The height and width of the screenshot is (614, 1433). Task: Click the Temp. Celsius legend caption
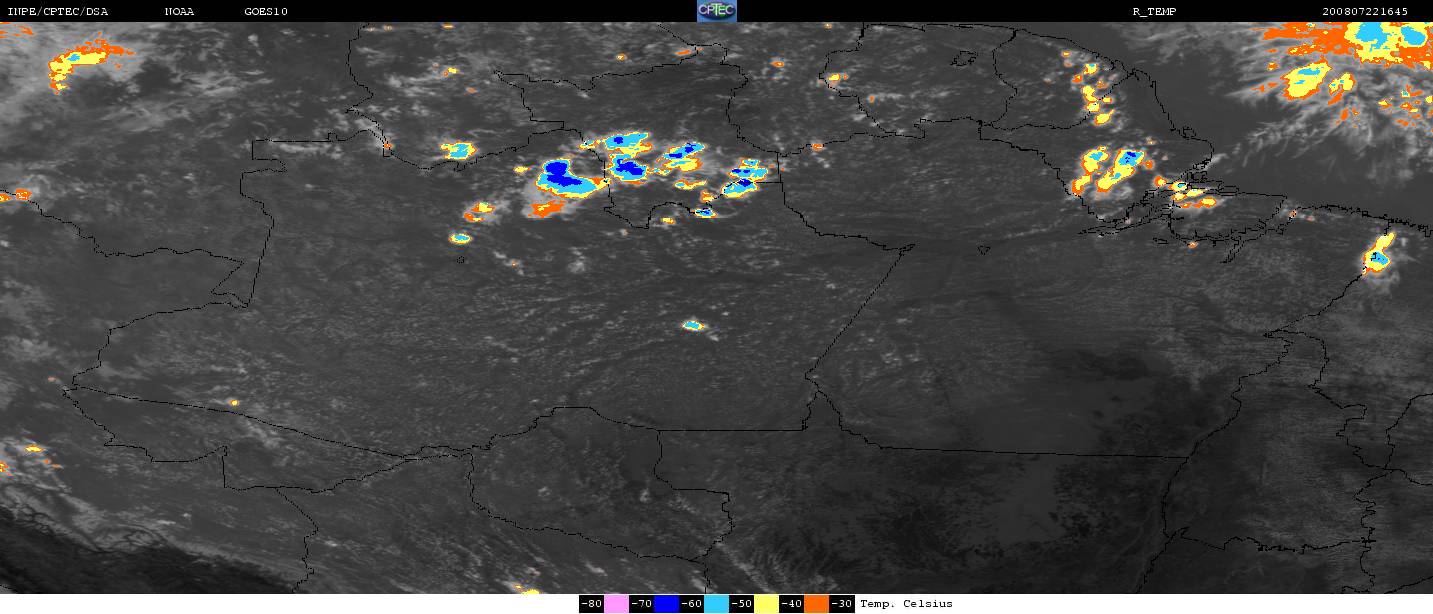coord(907,604)
